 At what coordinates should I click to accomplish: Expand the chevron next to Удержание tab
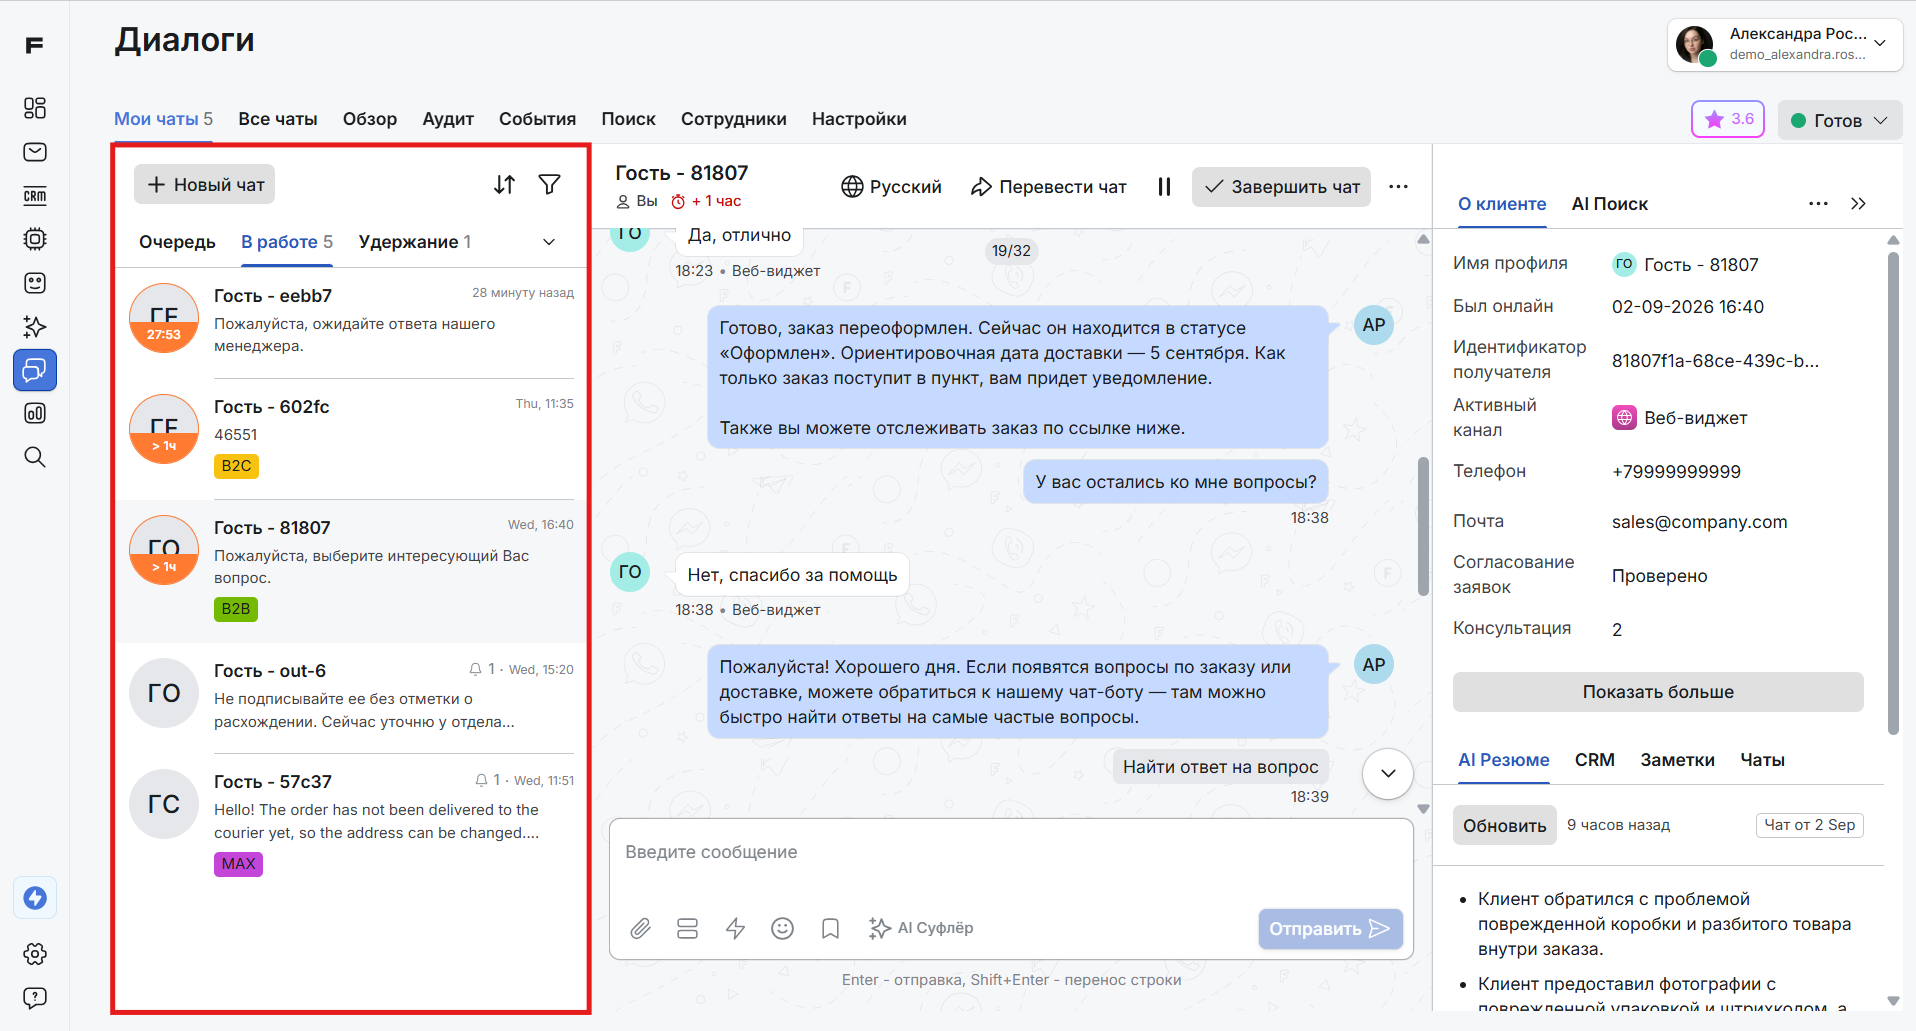pyautogui.click(x=549, y=242)
